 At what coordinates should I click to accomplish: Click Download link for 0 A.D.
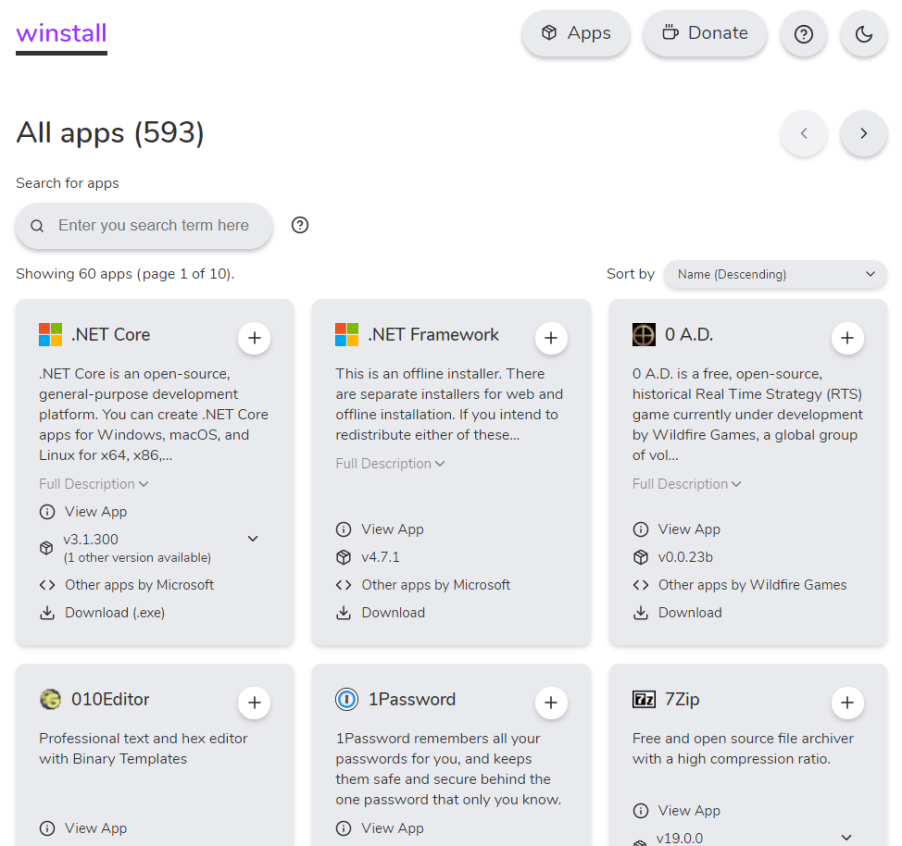[x=677, y=613]
